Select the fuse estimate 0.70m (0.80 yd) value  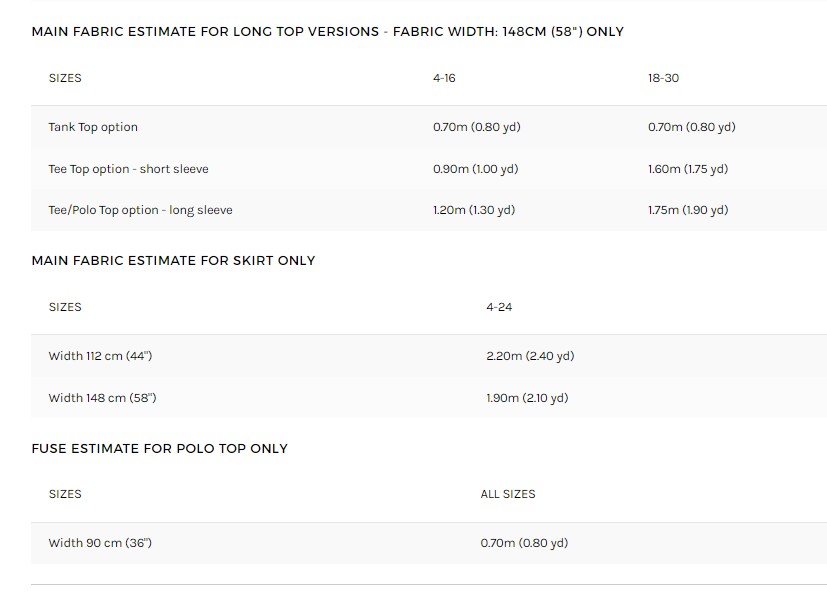click(524, 543)
